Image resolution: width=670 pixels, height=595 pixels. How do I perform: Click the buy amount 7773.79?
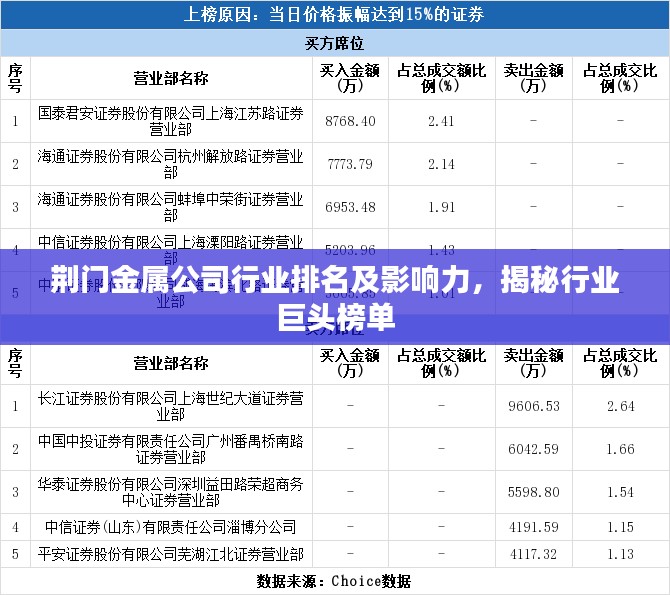[x=350, y=164]
